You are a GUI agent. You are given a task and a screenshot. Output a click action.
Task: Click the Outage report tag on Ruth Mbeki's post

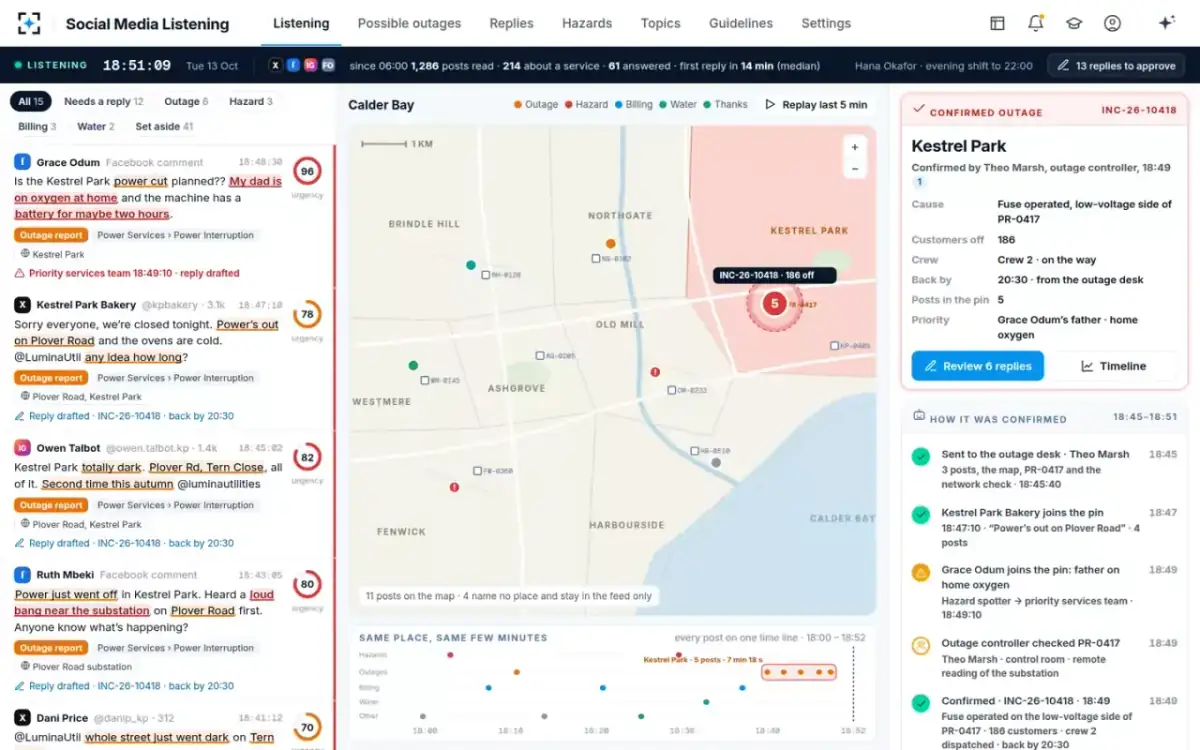pyautogui.click(x=51, y=648)
